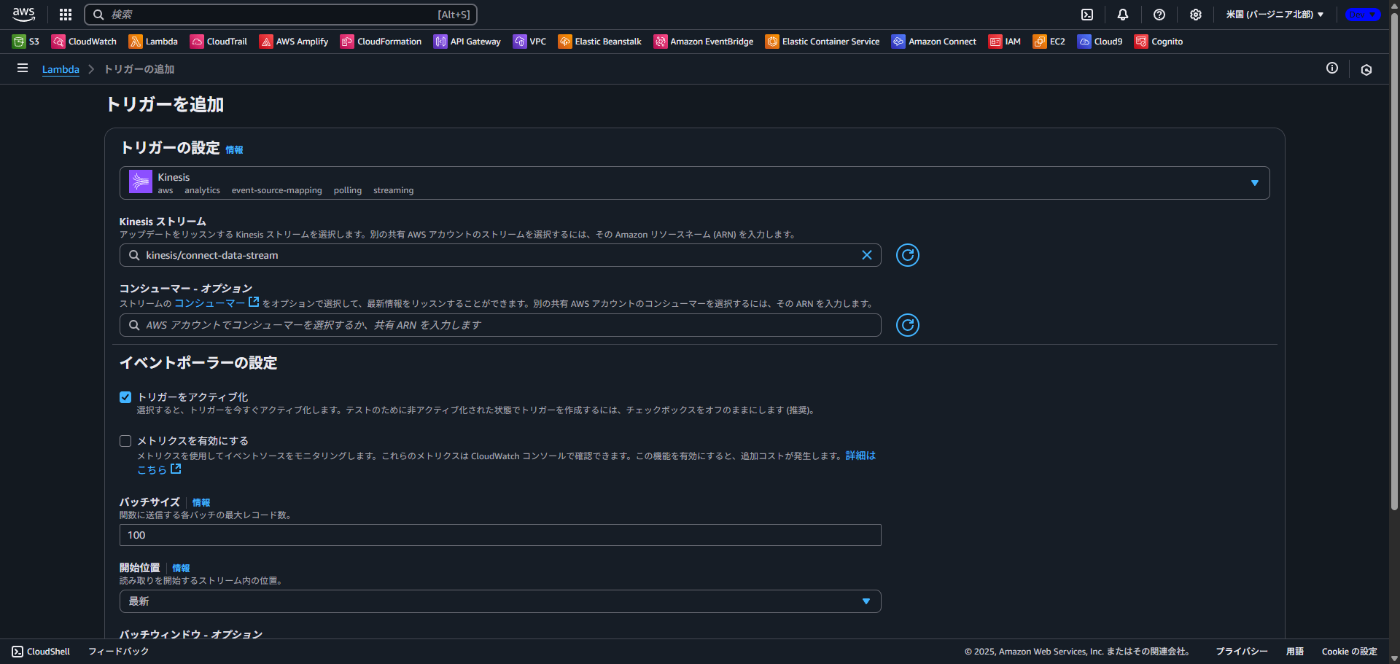This screenshot has height=664, width=1400.
Task: Open 用語 footer link
Action: (x=1295, y=651)
